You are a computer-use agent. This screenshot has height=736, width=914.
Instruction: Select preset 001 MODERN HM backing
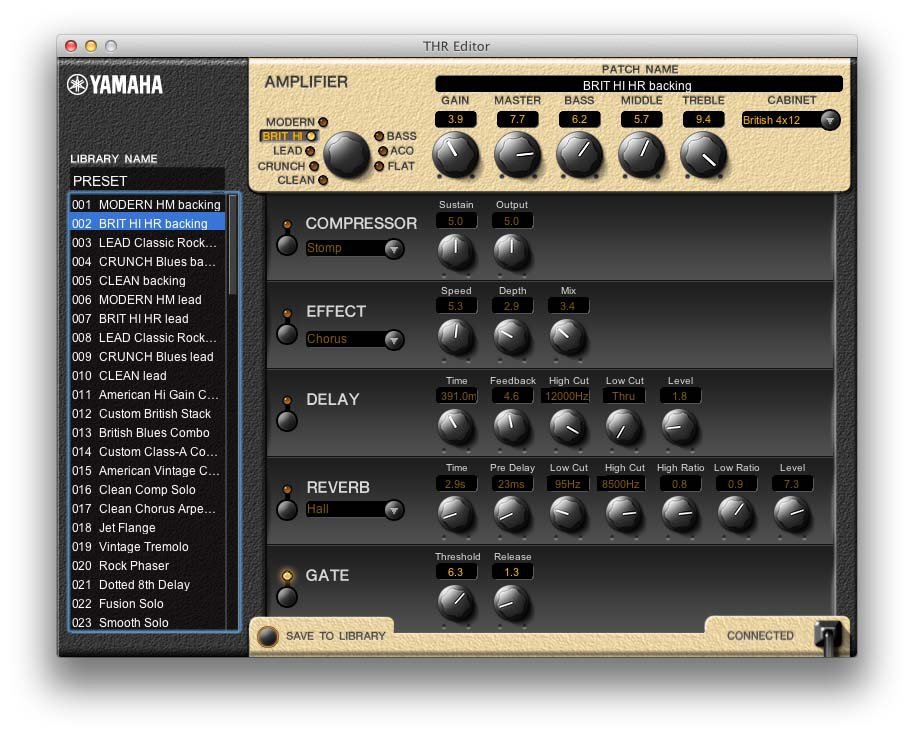pos(147,205)
